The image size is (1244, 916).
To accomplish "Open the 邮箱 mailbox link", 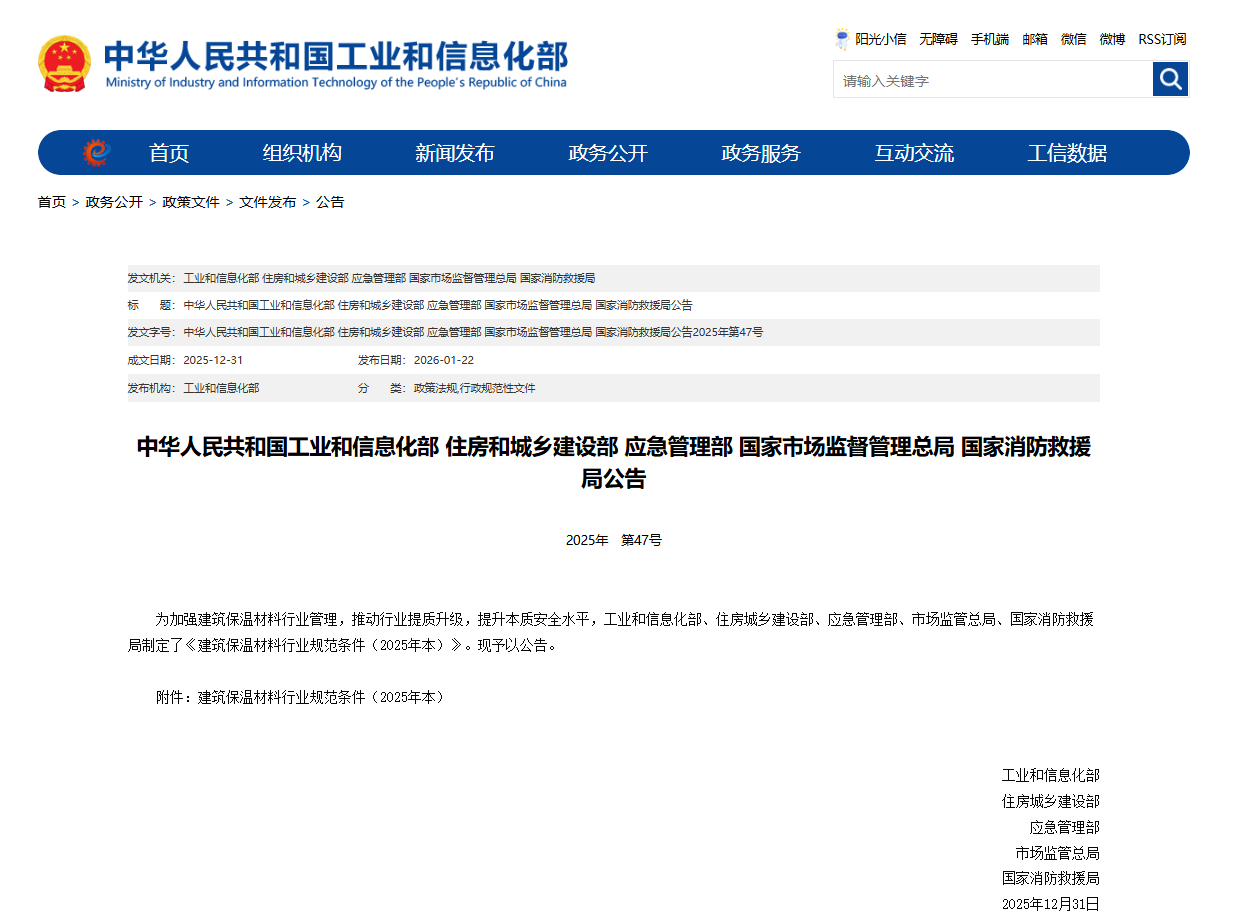I will click(1035, 38).
